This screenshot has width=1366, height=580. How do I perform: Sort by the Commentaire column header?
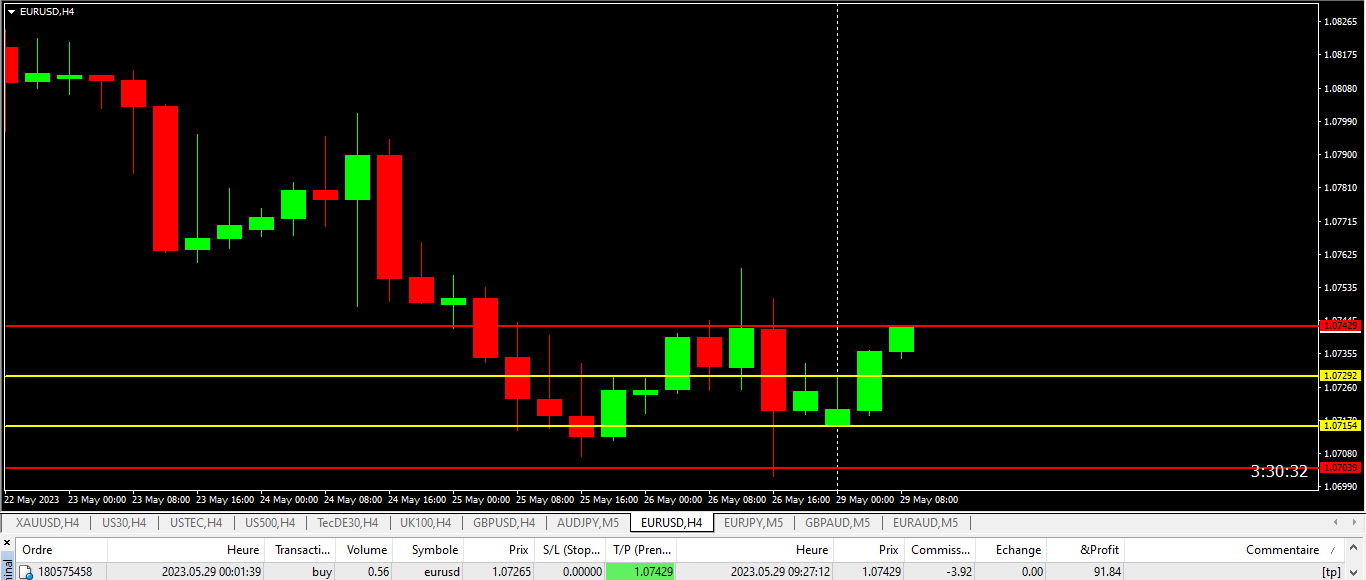point(1235,550)
